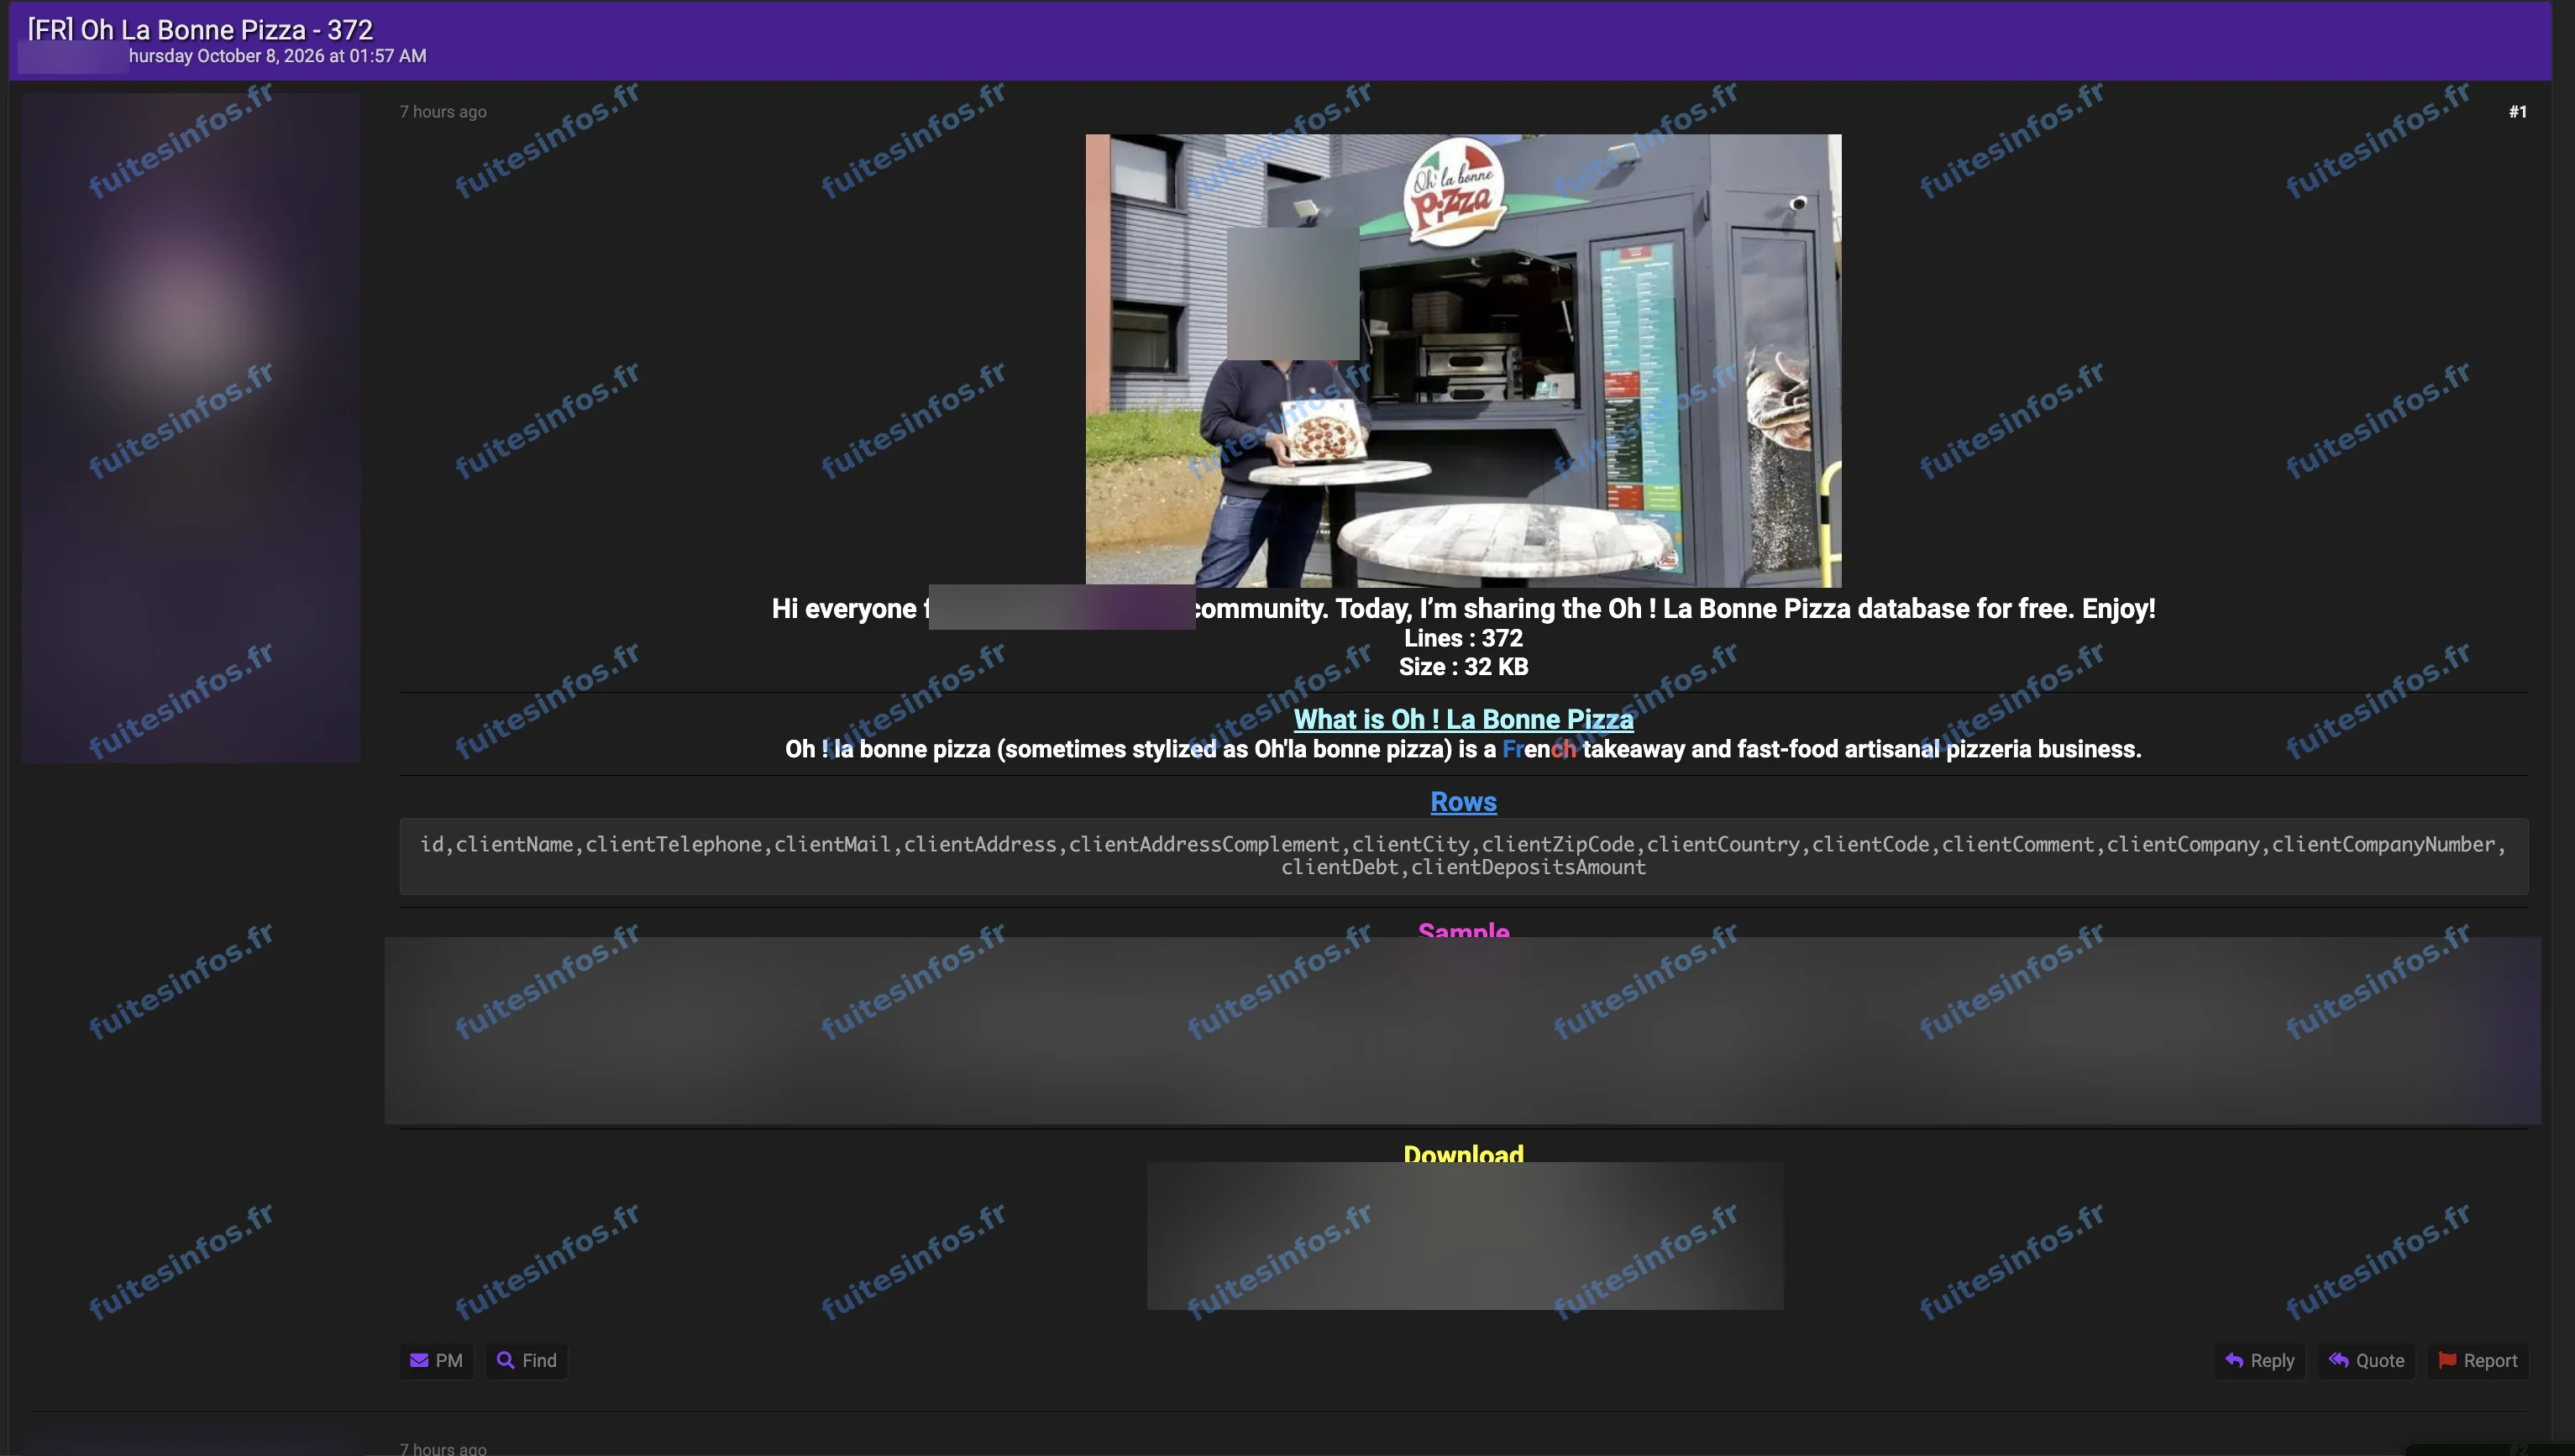Click the PM button
This screenshot has height=1456, width=2575.
(x=436, y=1360)
